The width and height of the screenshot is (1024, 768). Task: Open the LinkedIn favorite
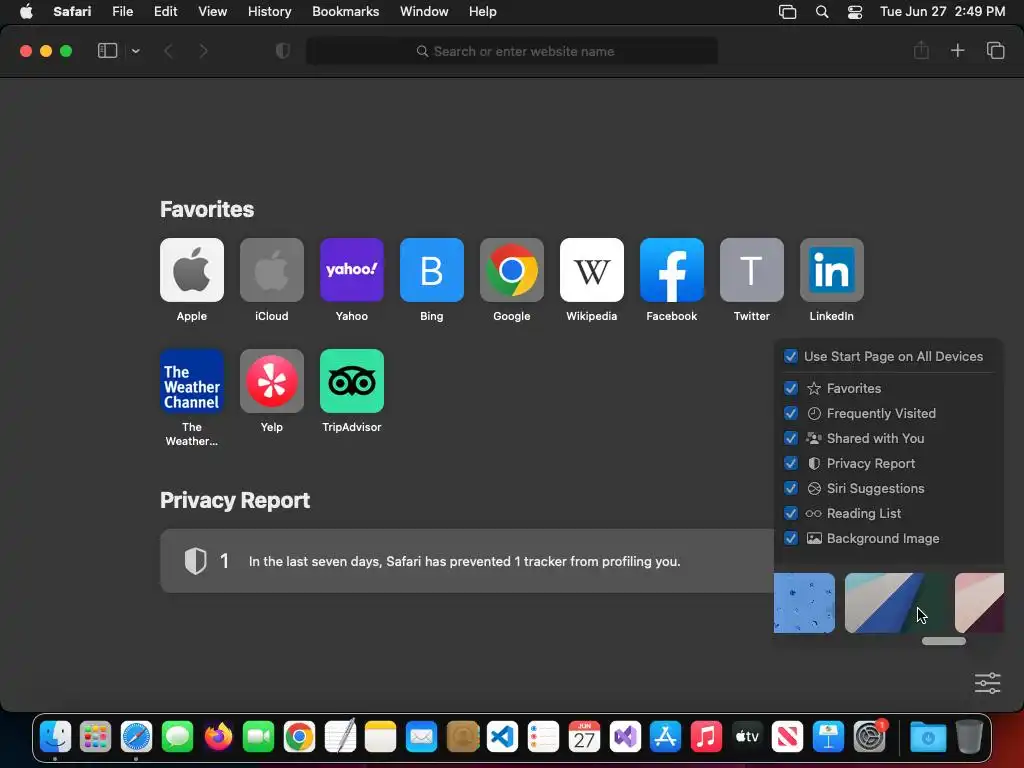click(831, 270)
